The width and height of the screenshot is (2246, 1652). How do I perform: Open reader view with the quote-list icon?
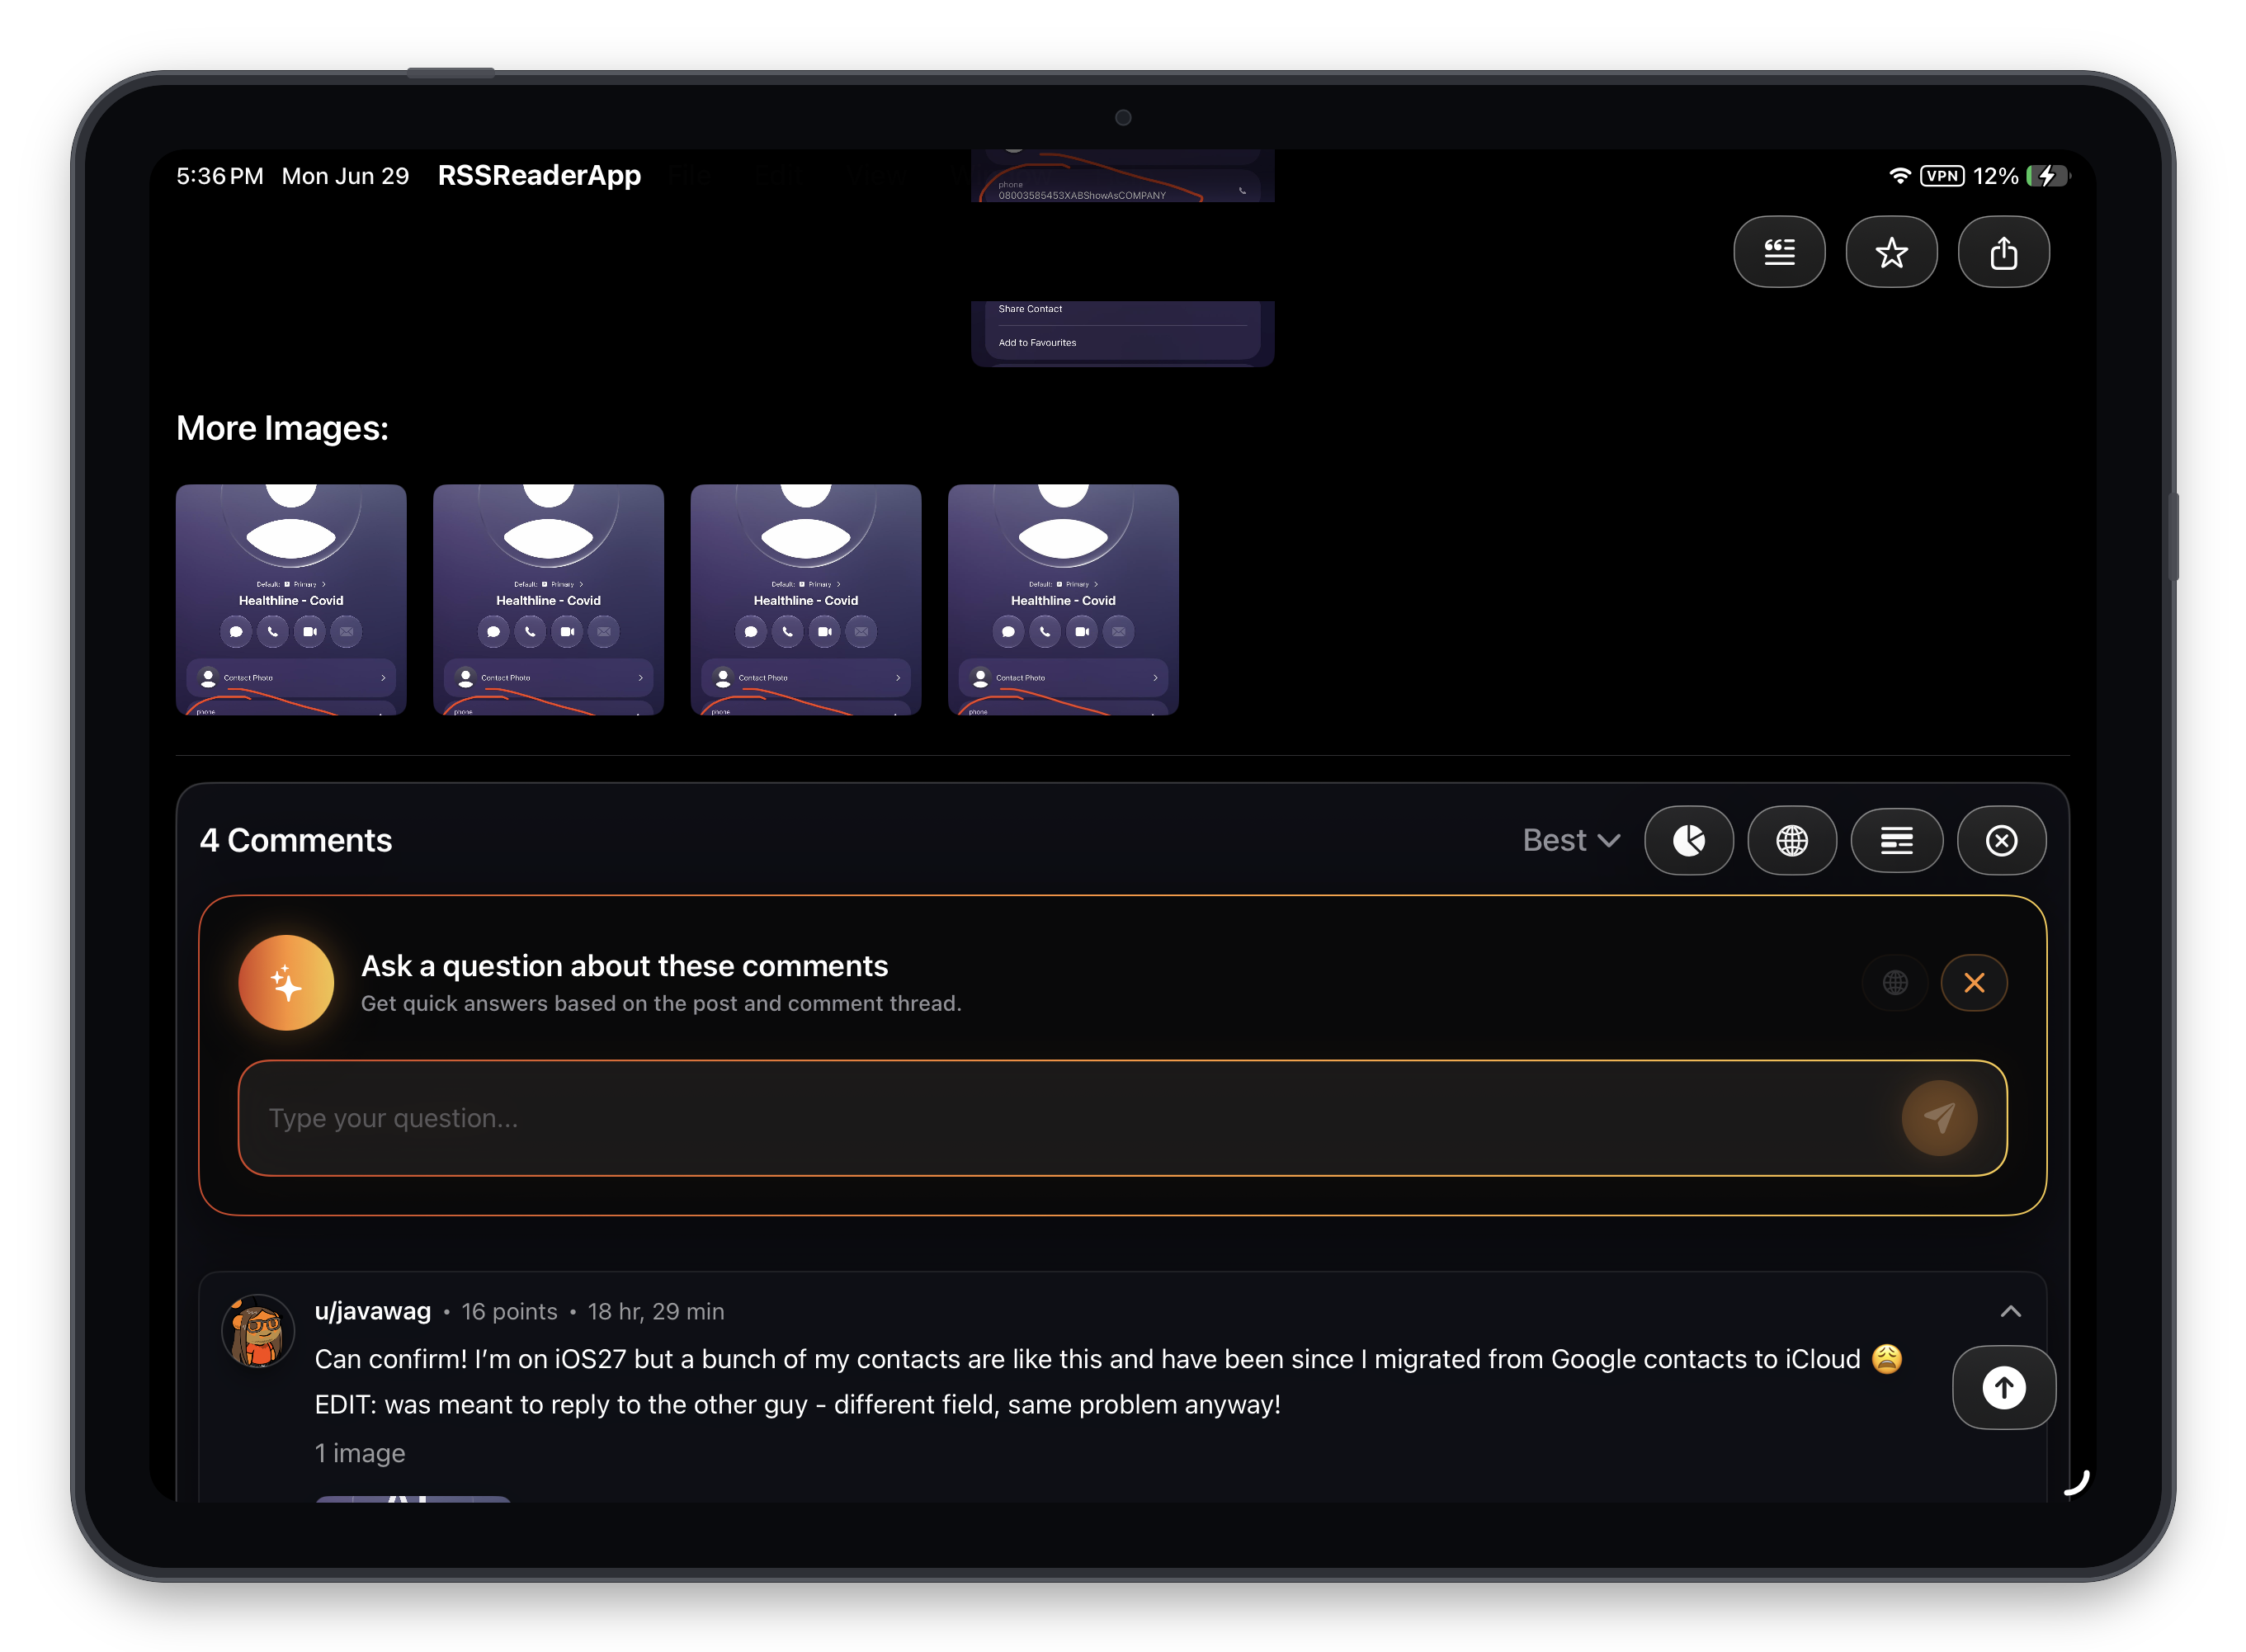pos(1778,252)
